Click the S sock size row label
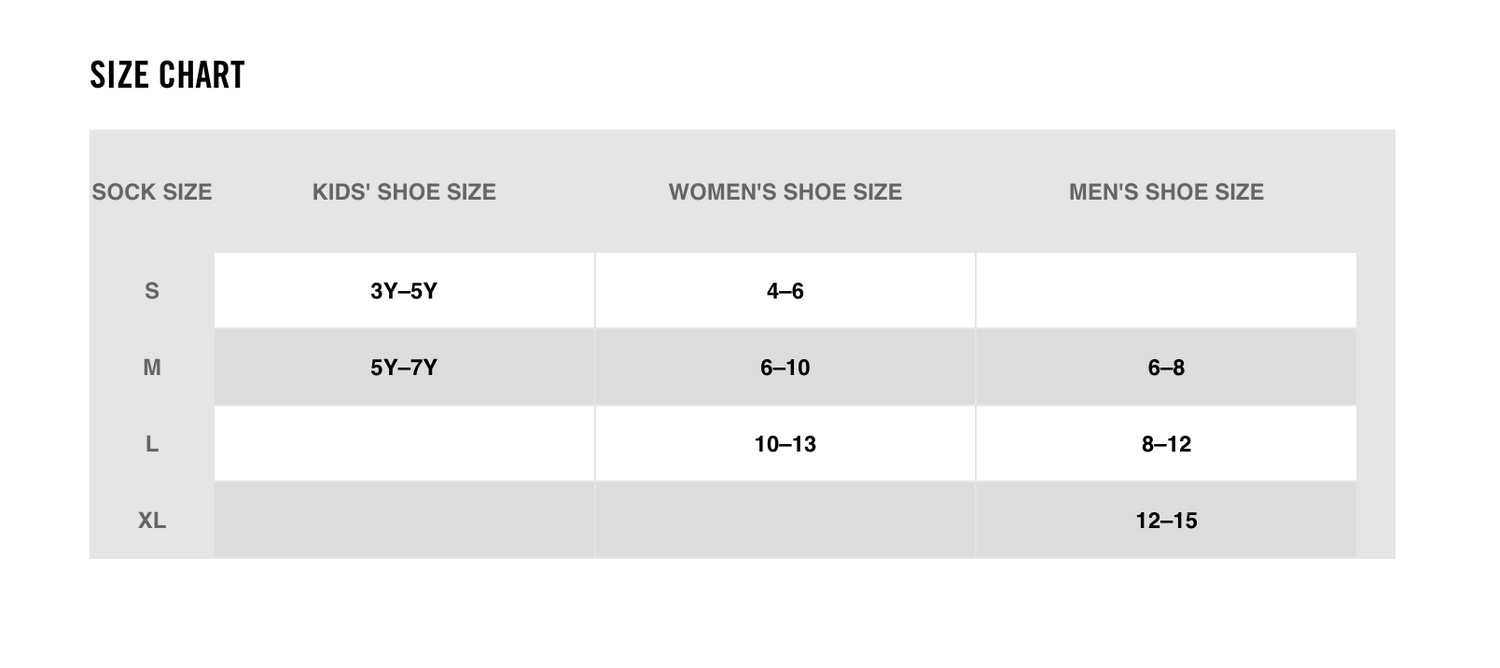Image resolution: width=1500 pixels, height=668 pixels. pos(152,291)
